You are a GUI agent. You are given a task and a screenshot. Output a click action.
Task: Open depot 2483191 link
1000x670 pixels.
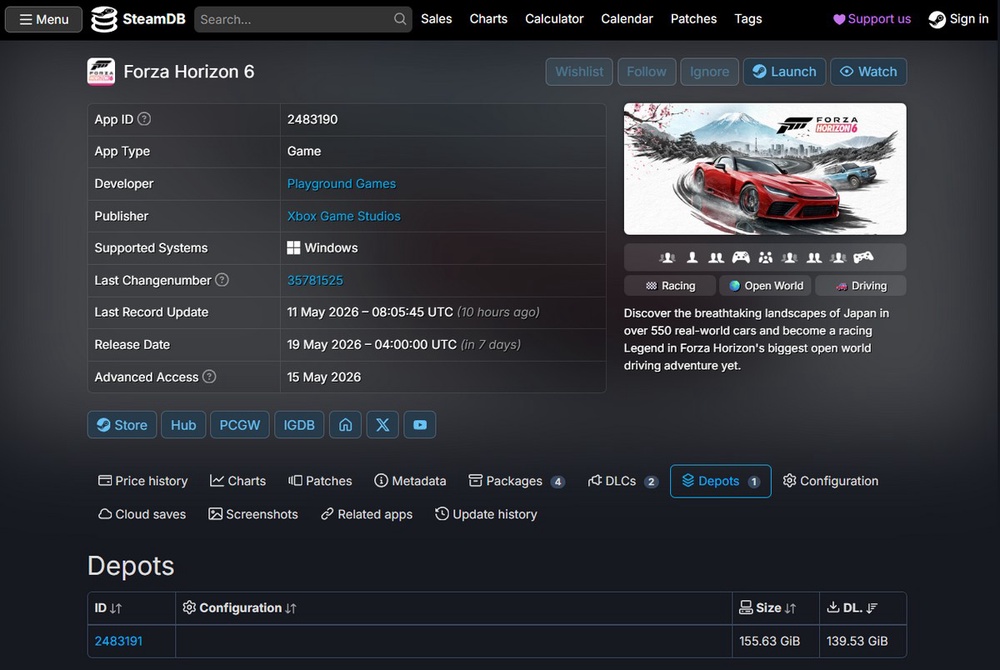[119, 641]
